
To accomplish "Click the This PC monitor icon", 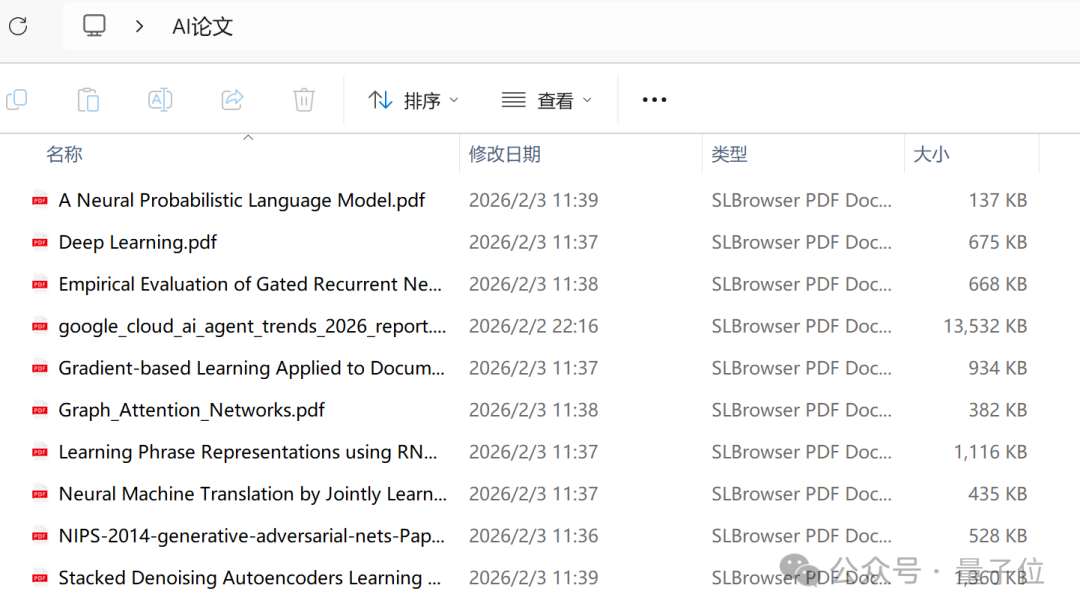I will [94, 26].
